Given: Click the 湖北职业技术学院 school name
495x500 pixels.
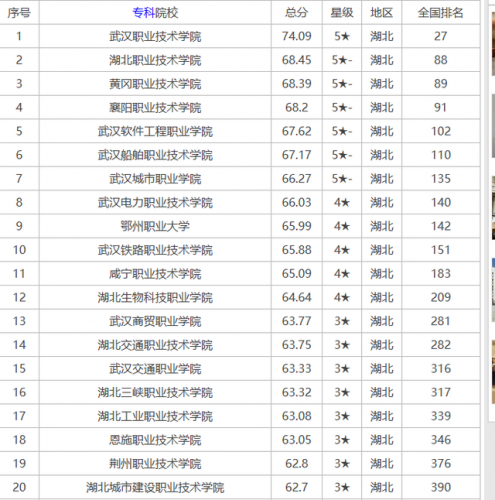Looking at the screenshot, I should point(155,60).
